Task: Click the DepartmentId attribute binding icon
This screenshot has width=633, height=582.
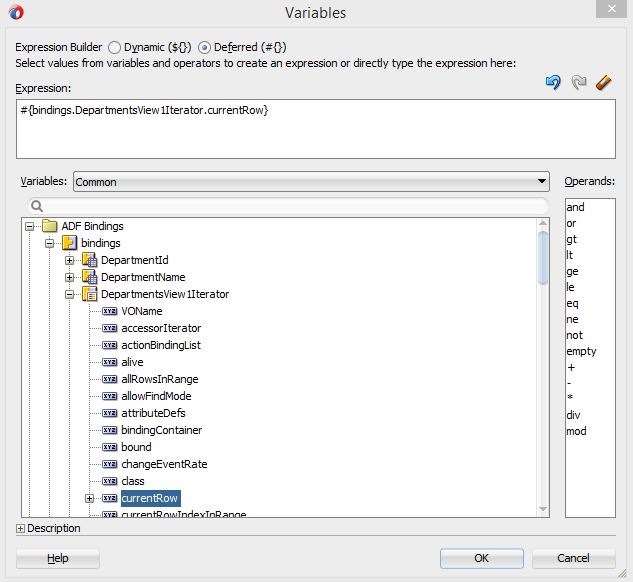Action: point(89,260)
